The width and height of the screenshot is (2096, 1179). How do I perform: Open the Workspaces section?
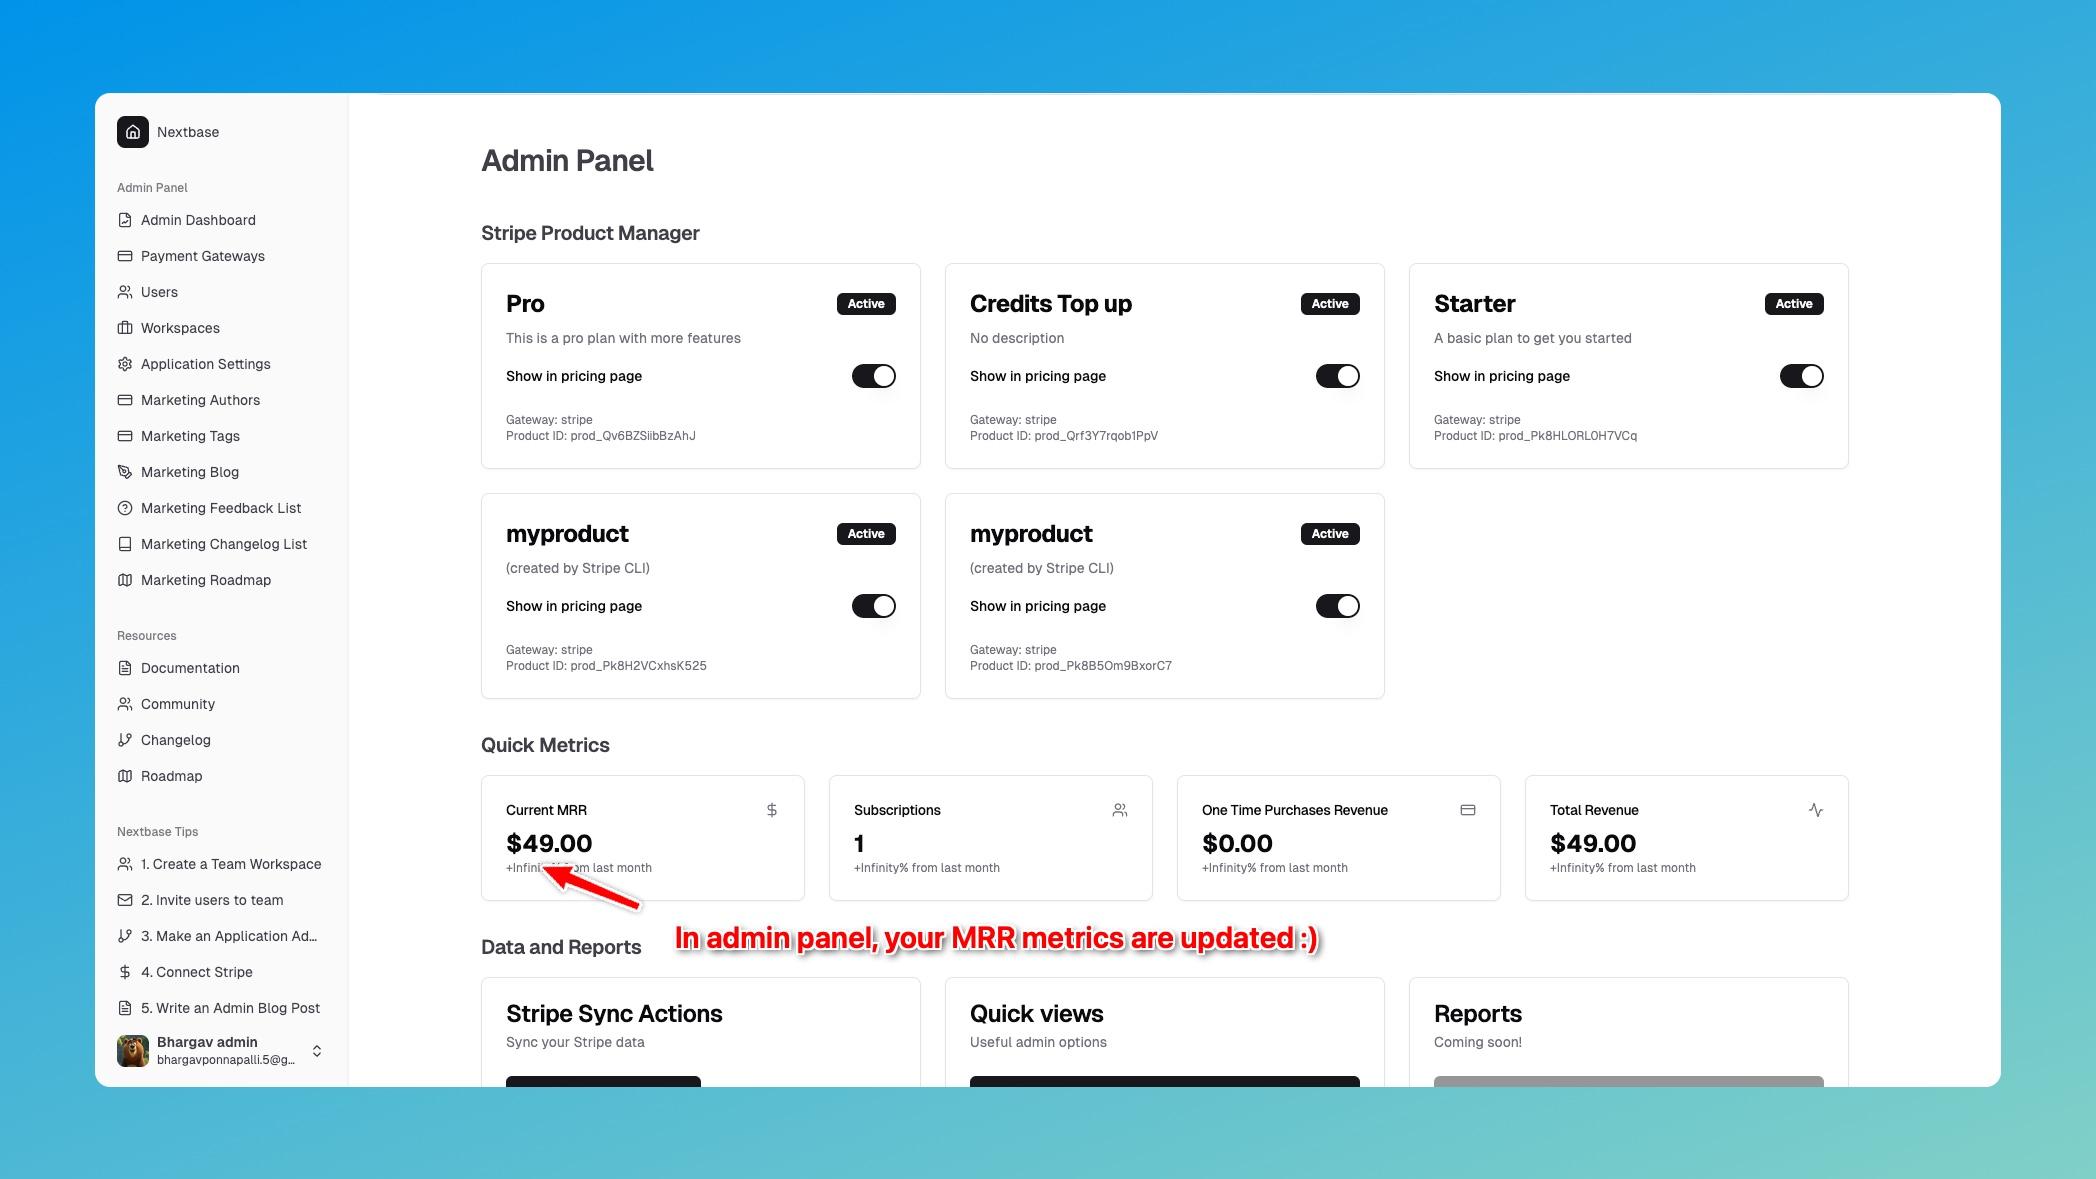pyautogui.click(x=180, y=327)
